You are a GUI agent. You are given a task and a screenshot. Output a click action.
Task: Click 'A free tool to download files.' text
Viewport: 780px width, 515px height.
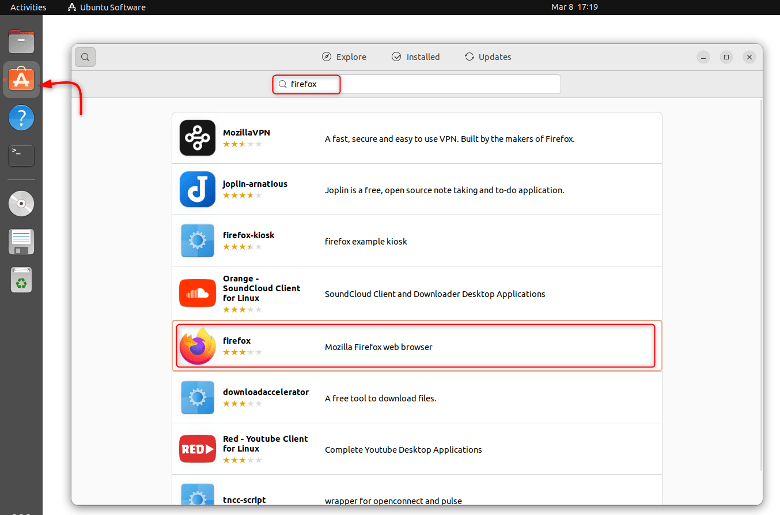(x=381, y=398)
